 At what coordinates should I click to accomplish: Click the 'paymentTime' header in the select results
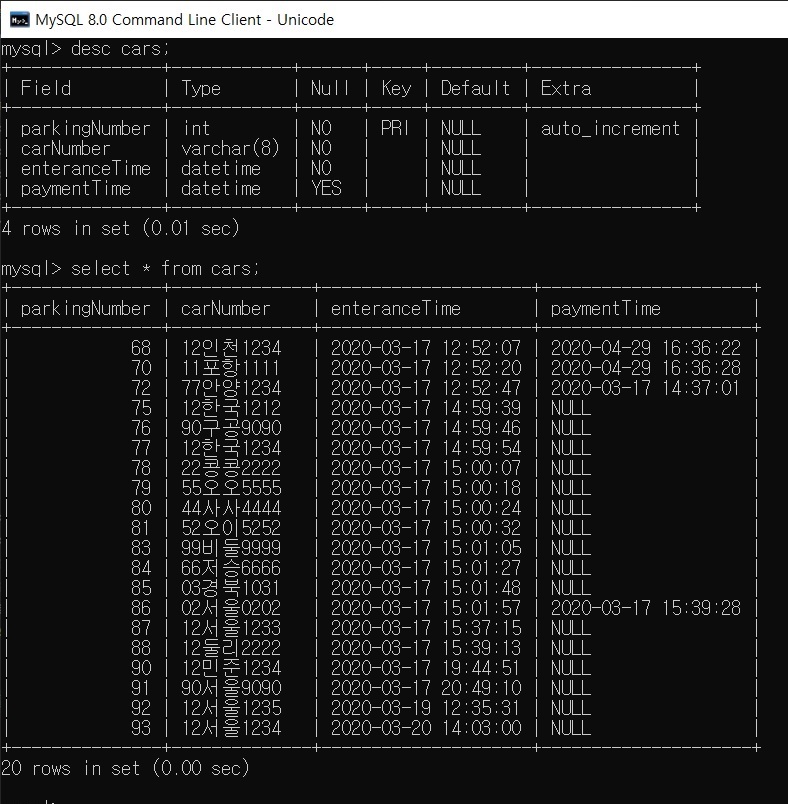(605, 309)
